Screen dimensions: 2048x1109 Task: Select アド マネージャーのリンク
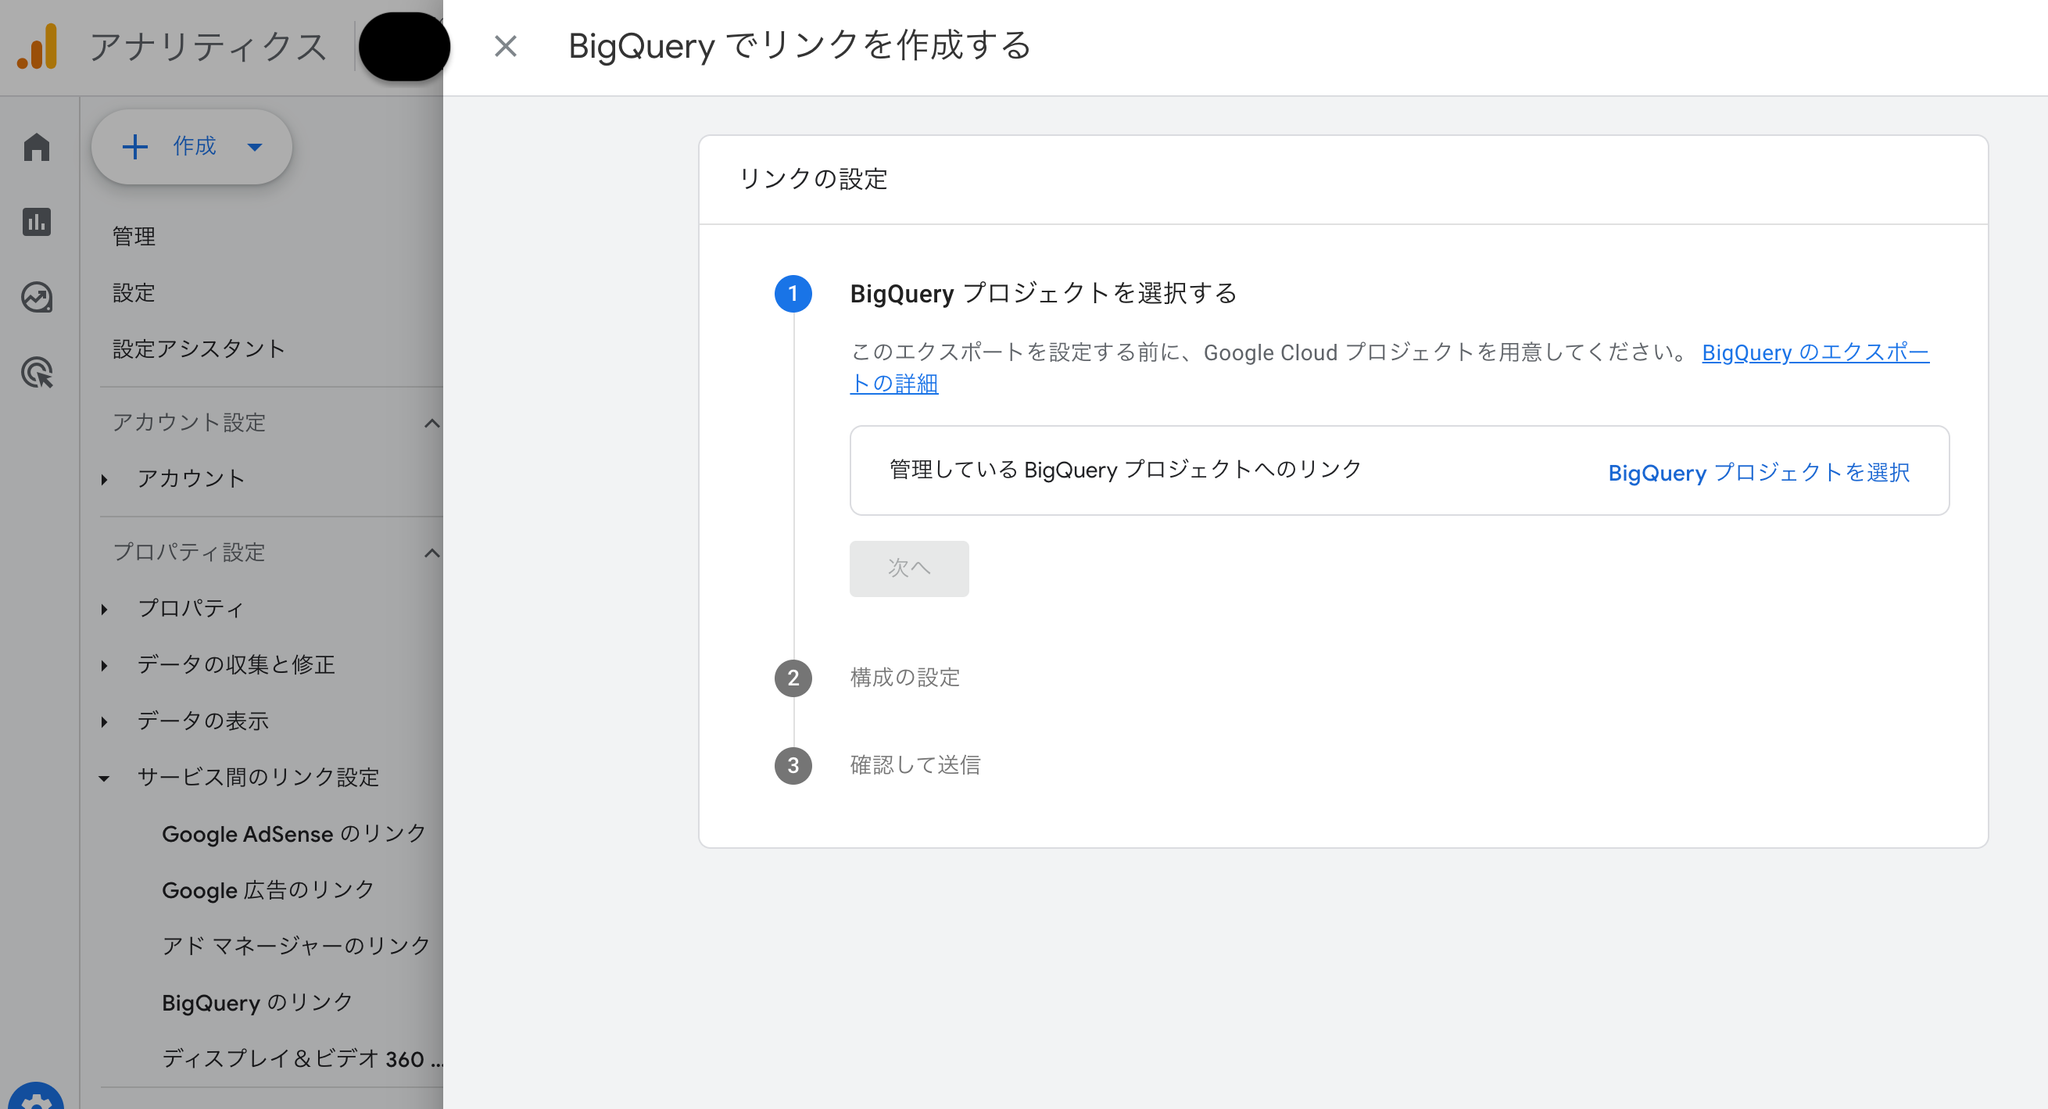coord(296,945)
